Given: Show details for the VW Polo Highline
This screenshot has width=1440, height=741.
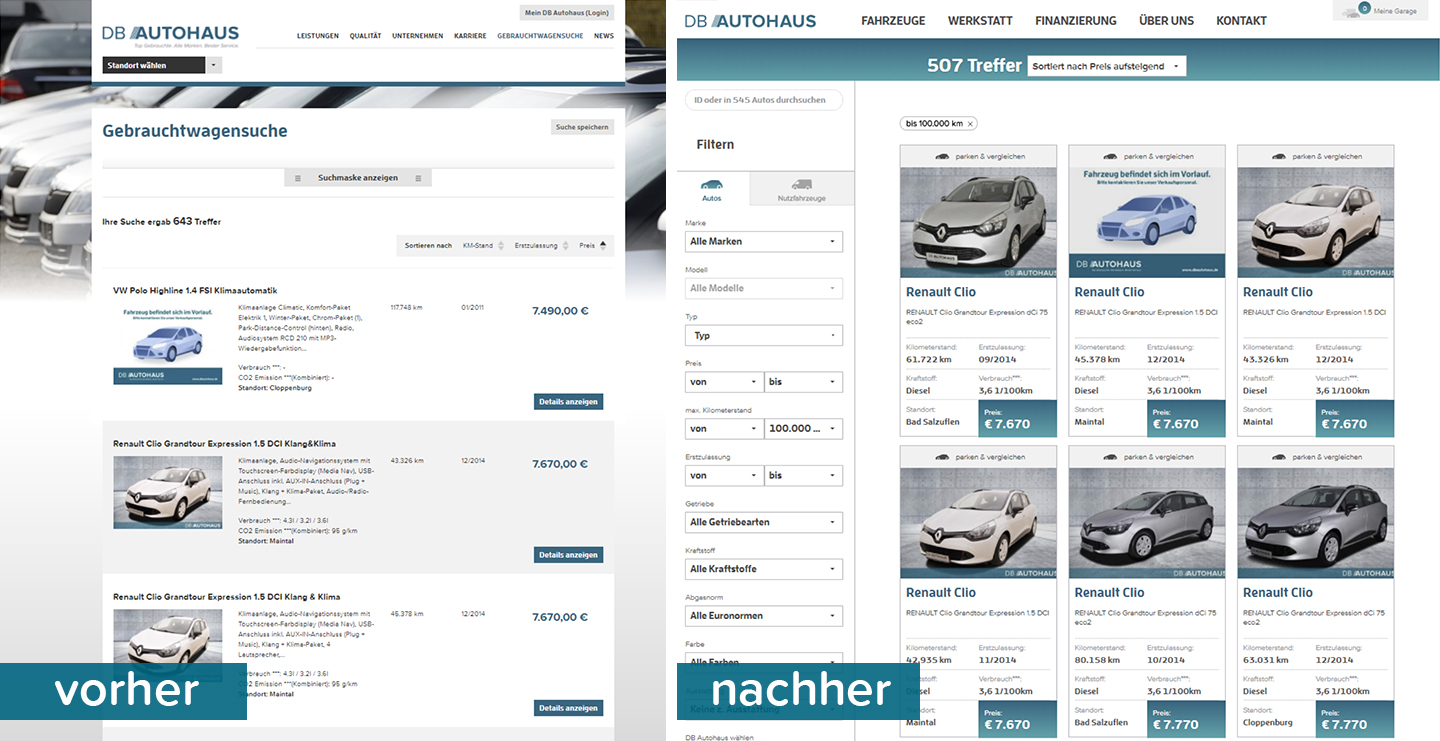Looking at the screenshot, I should point(567,402).
